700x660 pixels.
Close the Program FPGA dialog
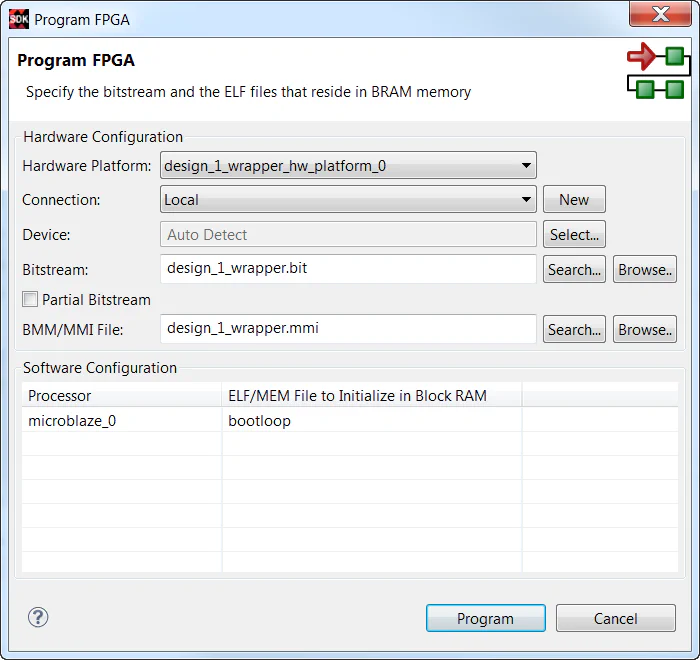click(660, 14)
